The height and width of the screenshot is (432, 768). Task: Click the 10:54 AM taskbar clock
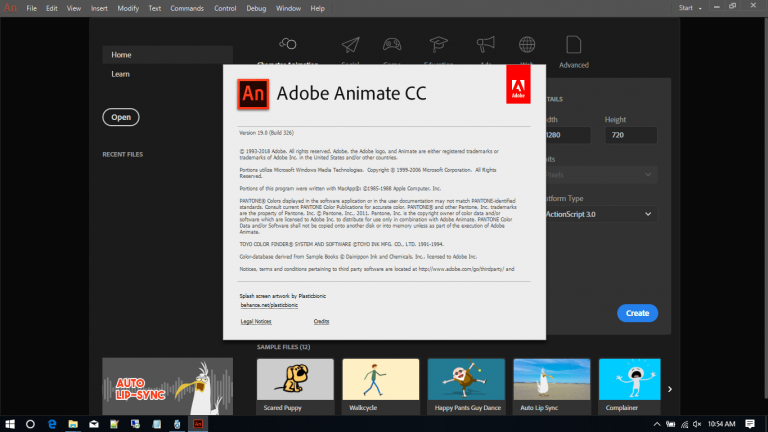[721, 424]
